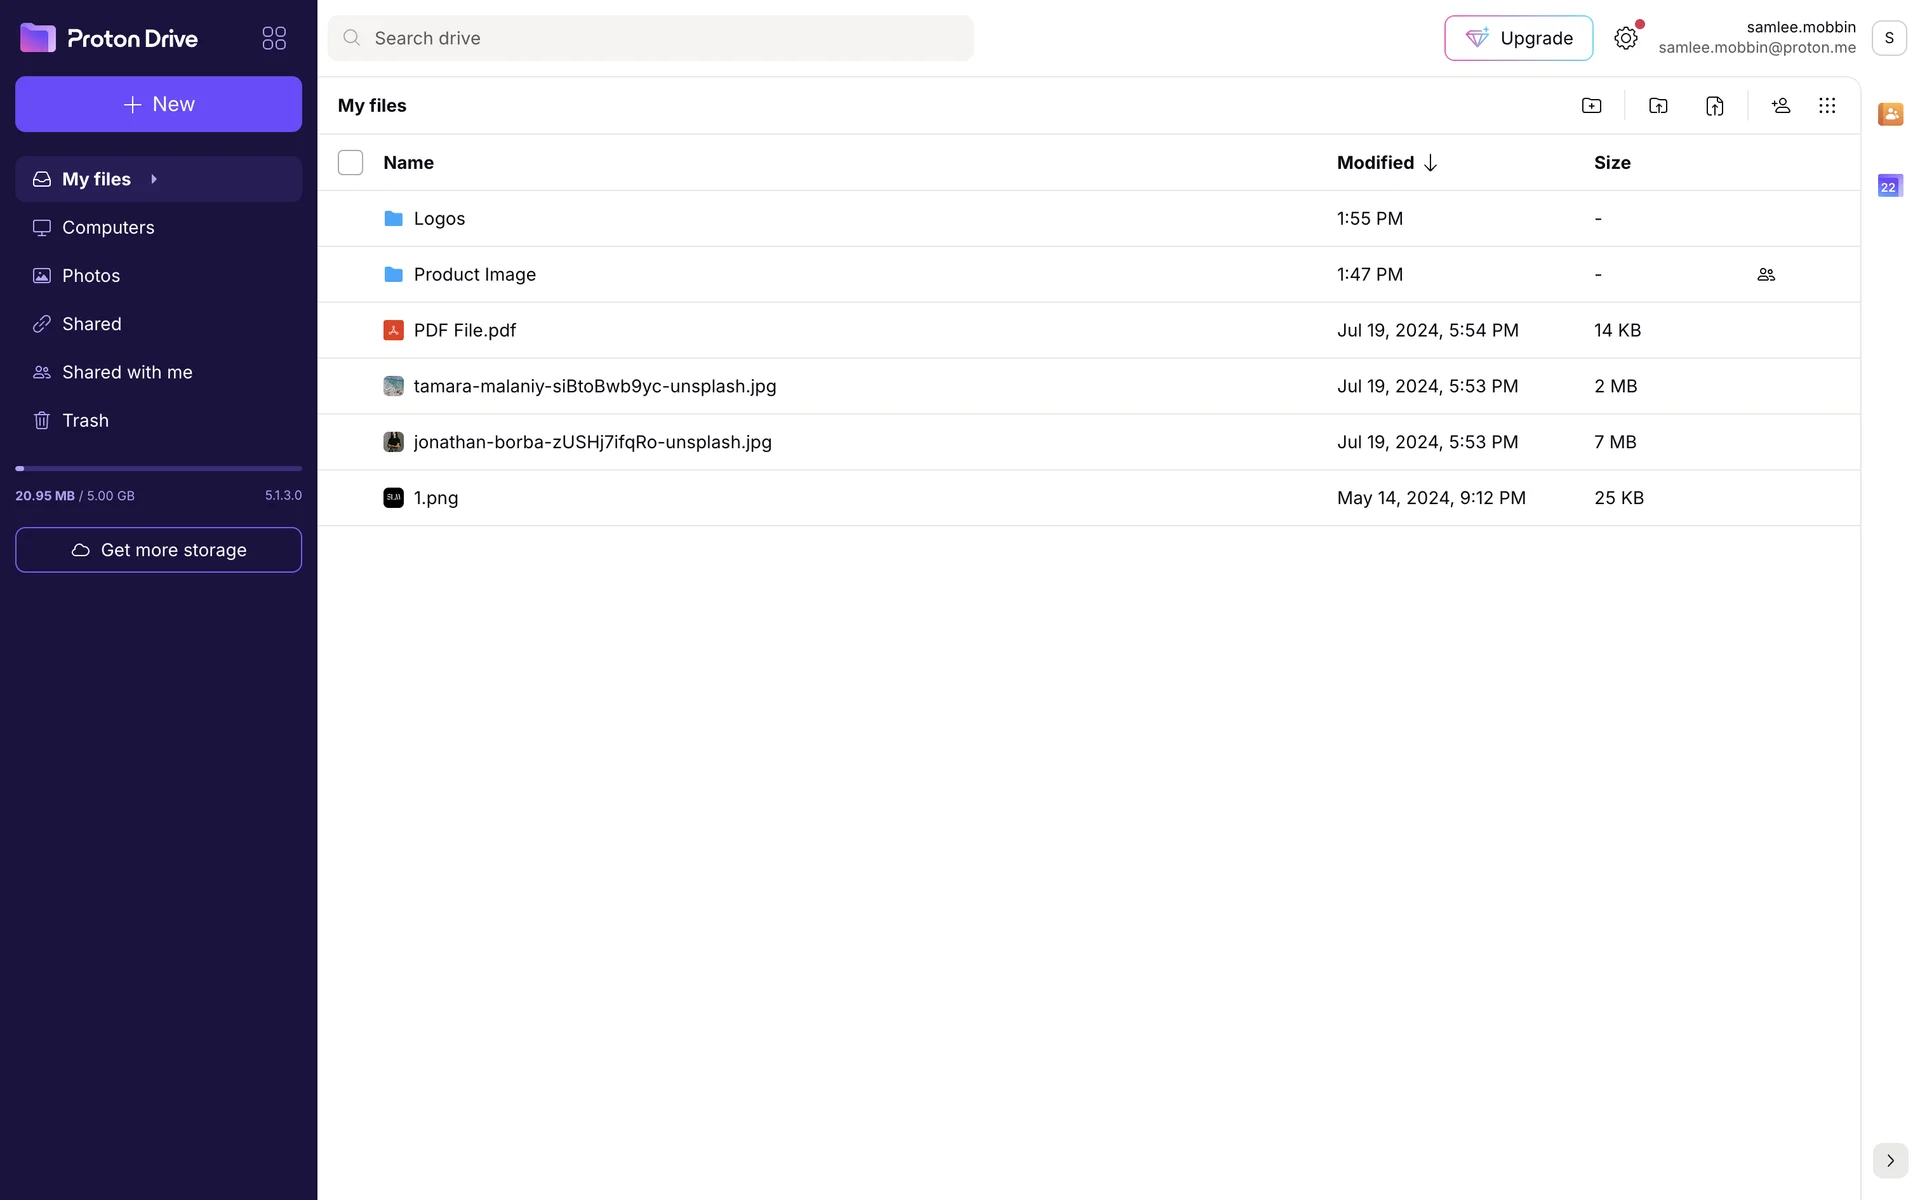Open settings gear icon

(1626, 38)
